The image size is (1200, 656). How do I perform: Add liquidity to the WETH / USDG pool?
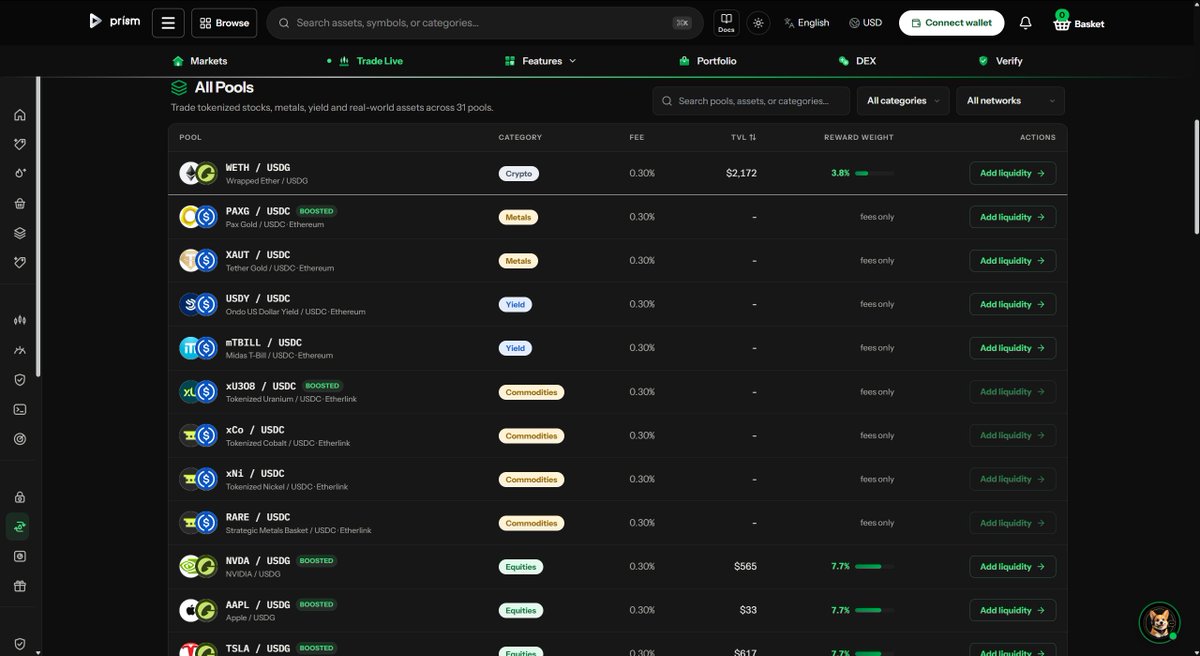click(1012, 173)
